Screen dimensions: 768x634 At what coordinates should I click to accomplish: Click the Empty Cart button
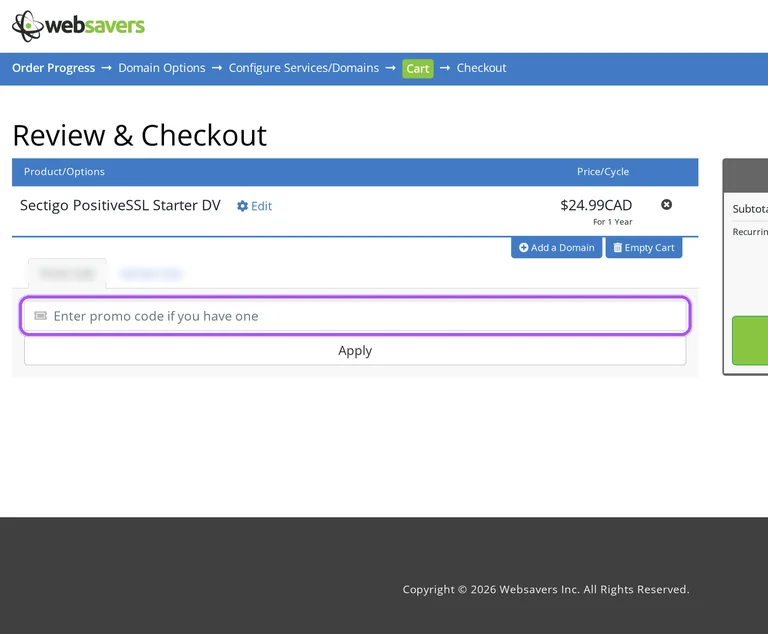pos(644,247)
